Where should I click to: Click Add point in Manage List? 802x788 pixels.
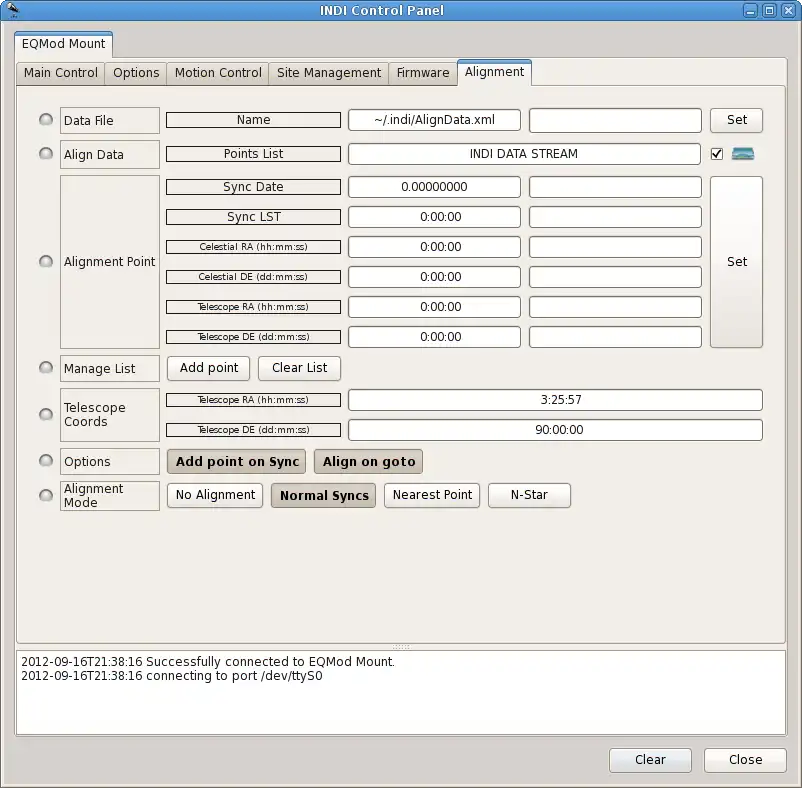(209, 368)
